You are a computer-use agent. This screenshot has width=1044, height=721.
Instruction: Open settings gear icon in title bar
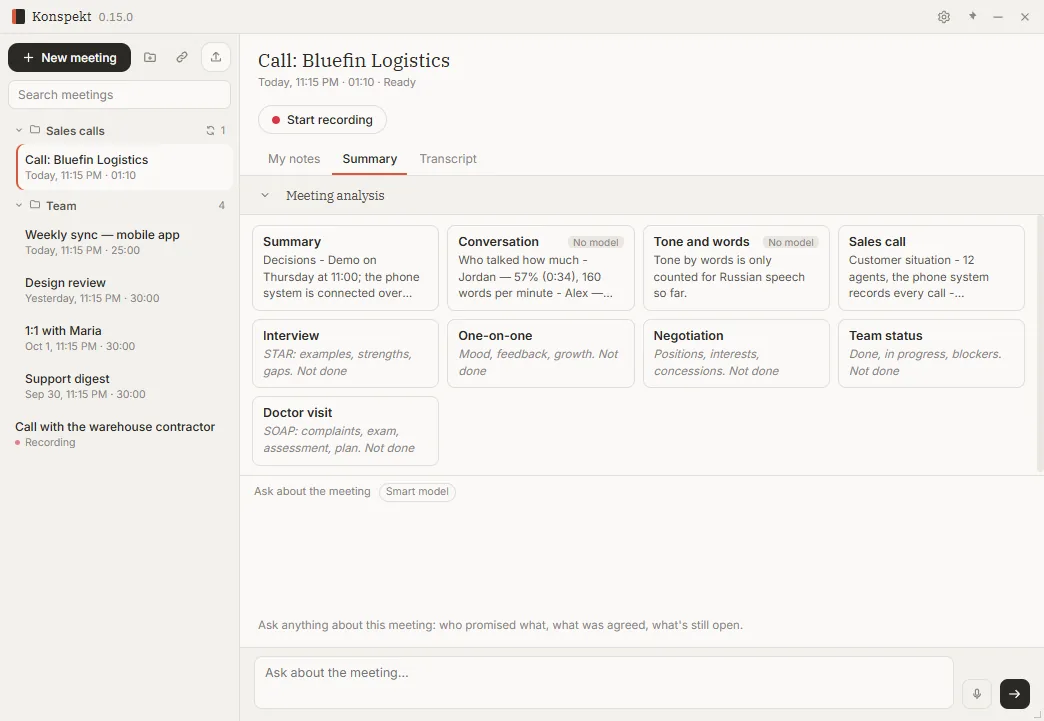pos(943,17)
